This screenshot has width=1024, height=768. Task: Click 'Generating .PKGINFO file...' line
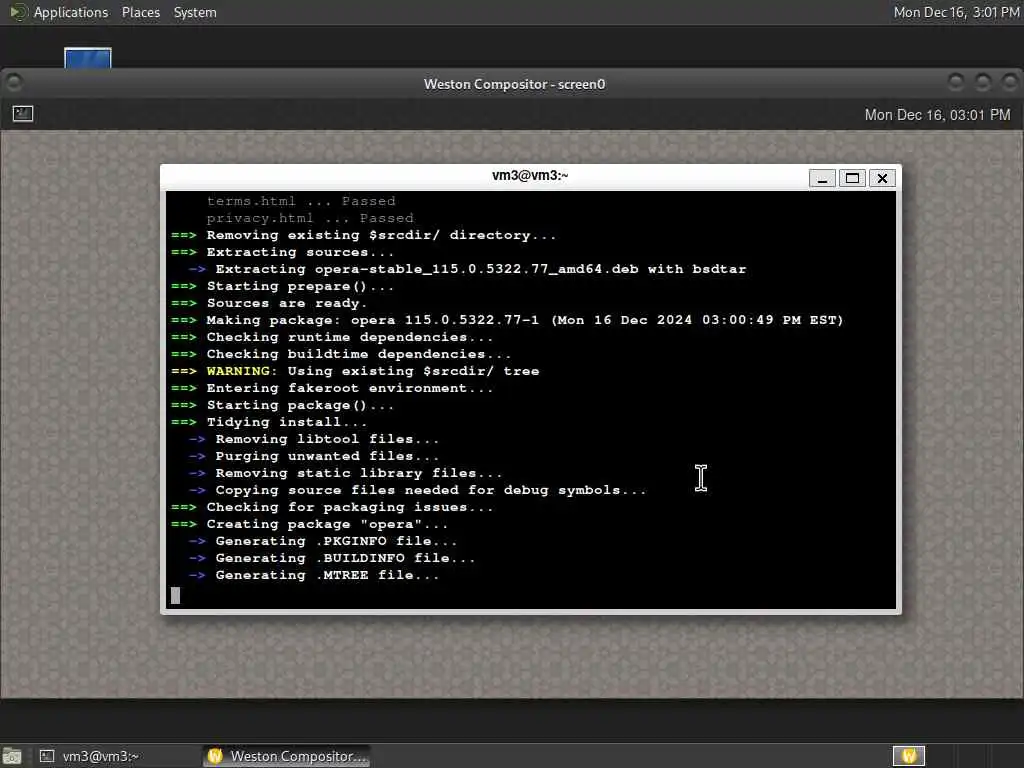(323, 541)
